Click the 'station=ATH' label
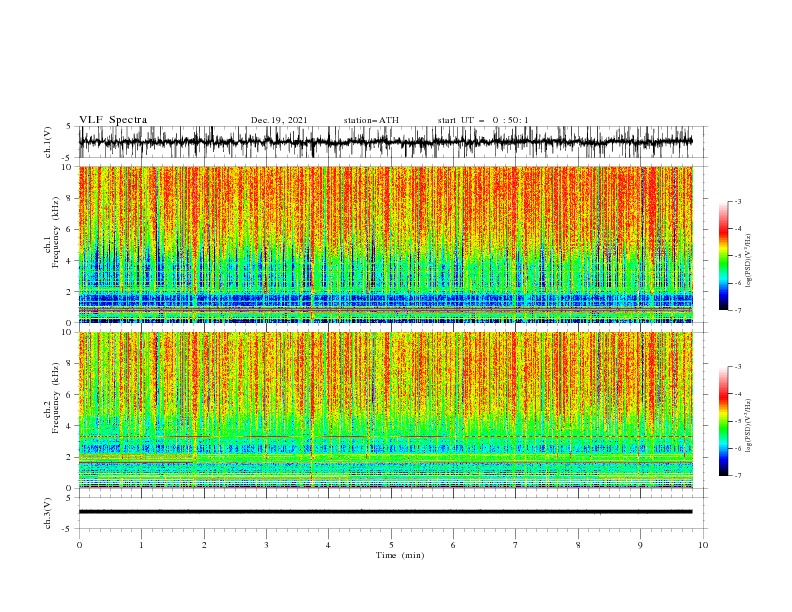 pyautogui.click(x=371, y=120)
